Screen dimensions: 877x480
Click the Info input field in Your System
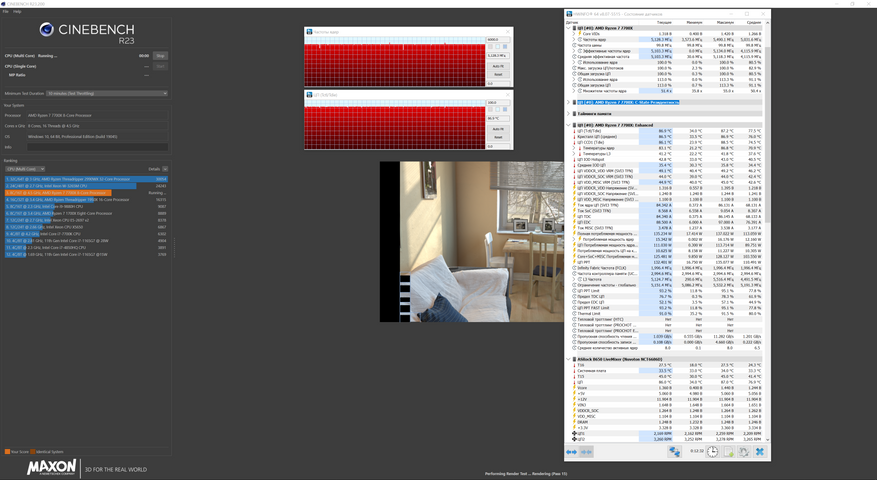coord(97,147)
